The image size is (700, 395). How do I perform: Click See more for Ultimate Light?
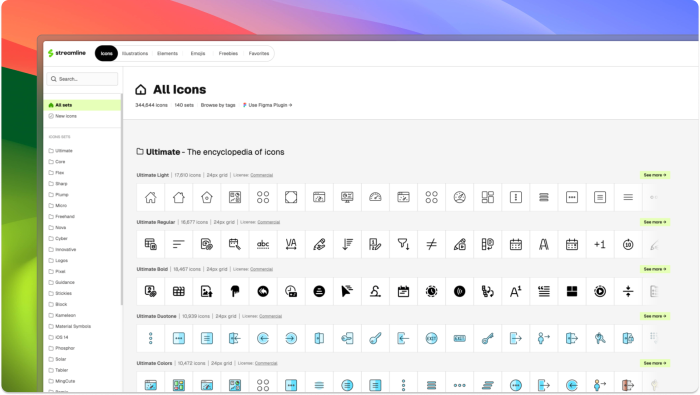click(654, 175)
